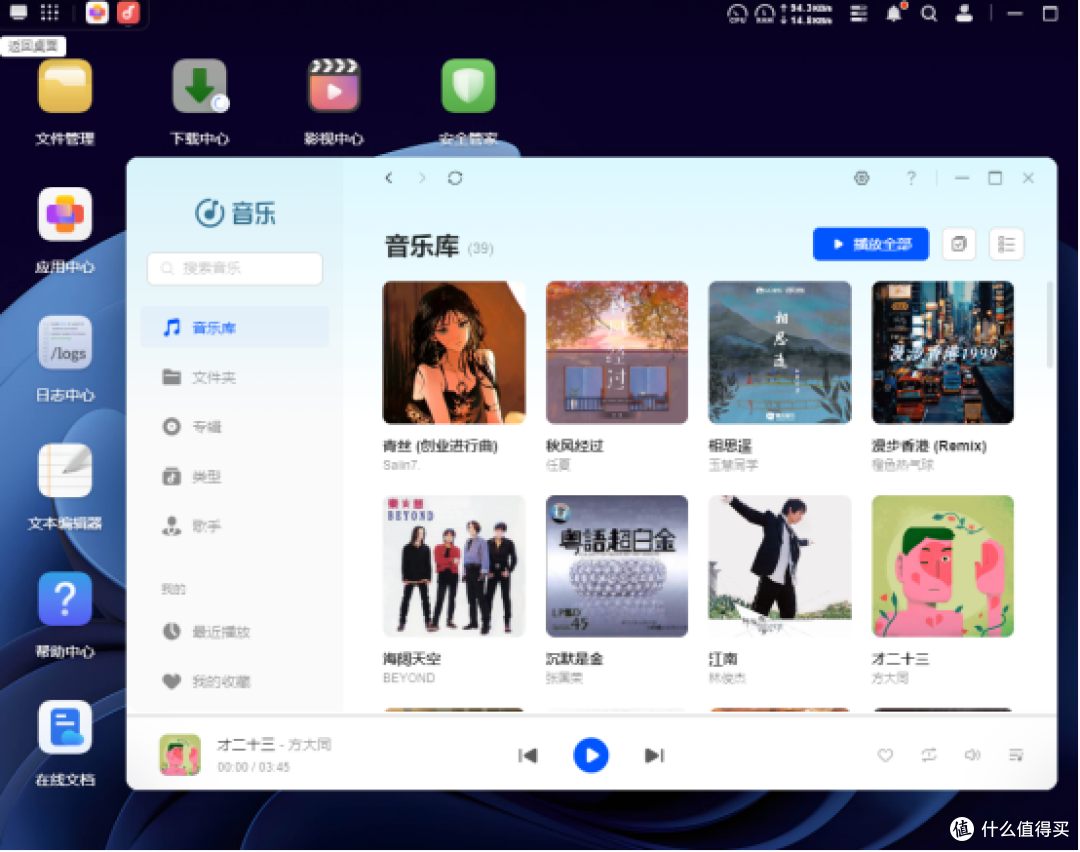Skip to next track
1080x852 pixels.
click(654, 756)
